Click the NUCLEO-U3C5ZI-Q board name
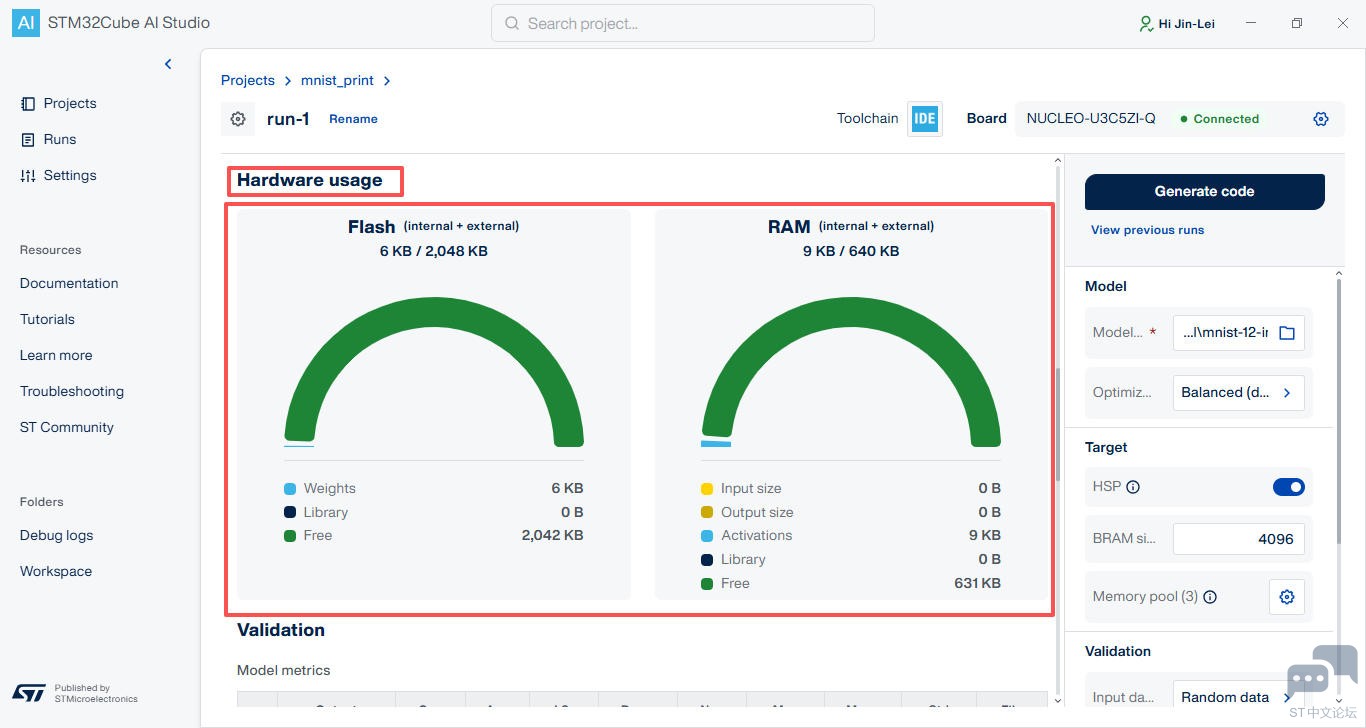The height and width of the screenshot is (728, 1366). (1091, 118)
